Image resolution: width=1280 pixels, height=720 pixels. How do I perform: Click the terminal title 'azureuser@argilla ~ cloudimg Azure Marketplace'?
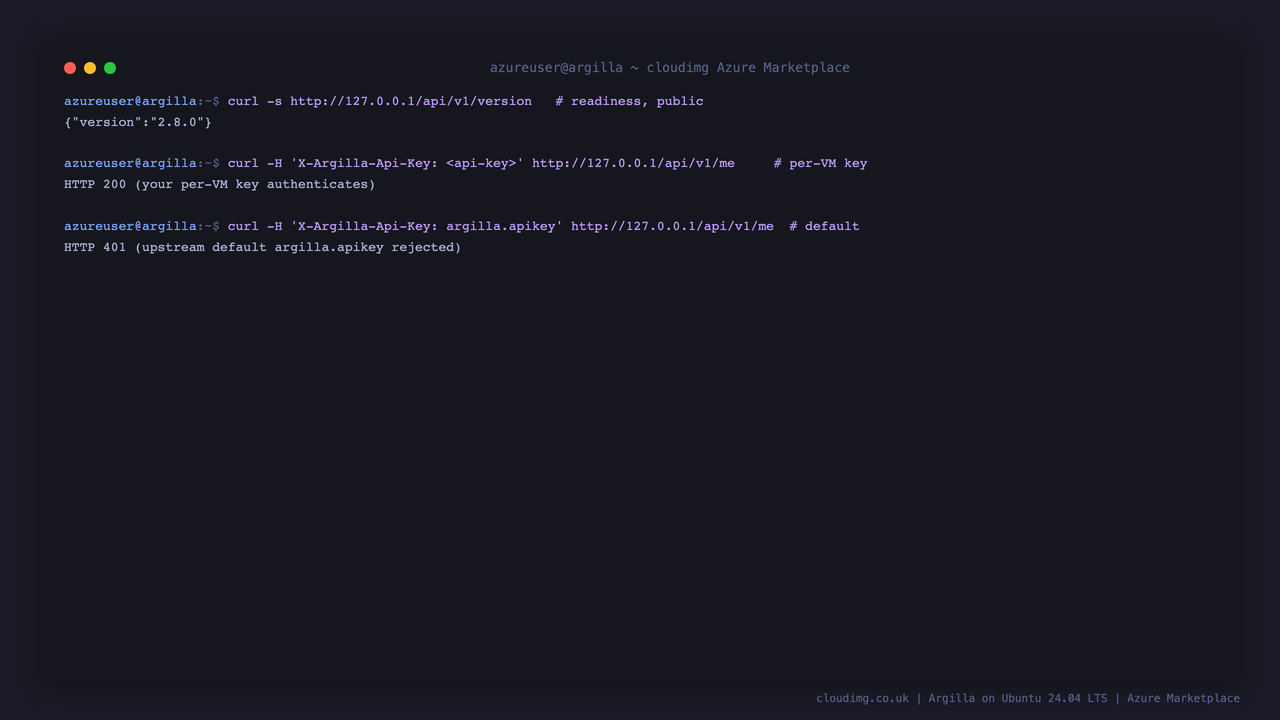coord(670,68)
